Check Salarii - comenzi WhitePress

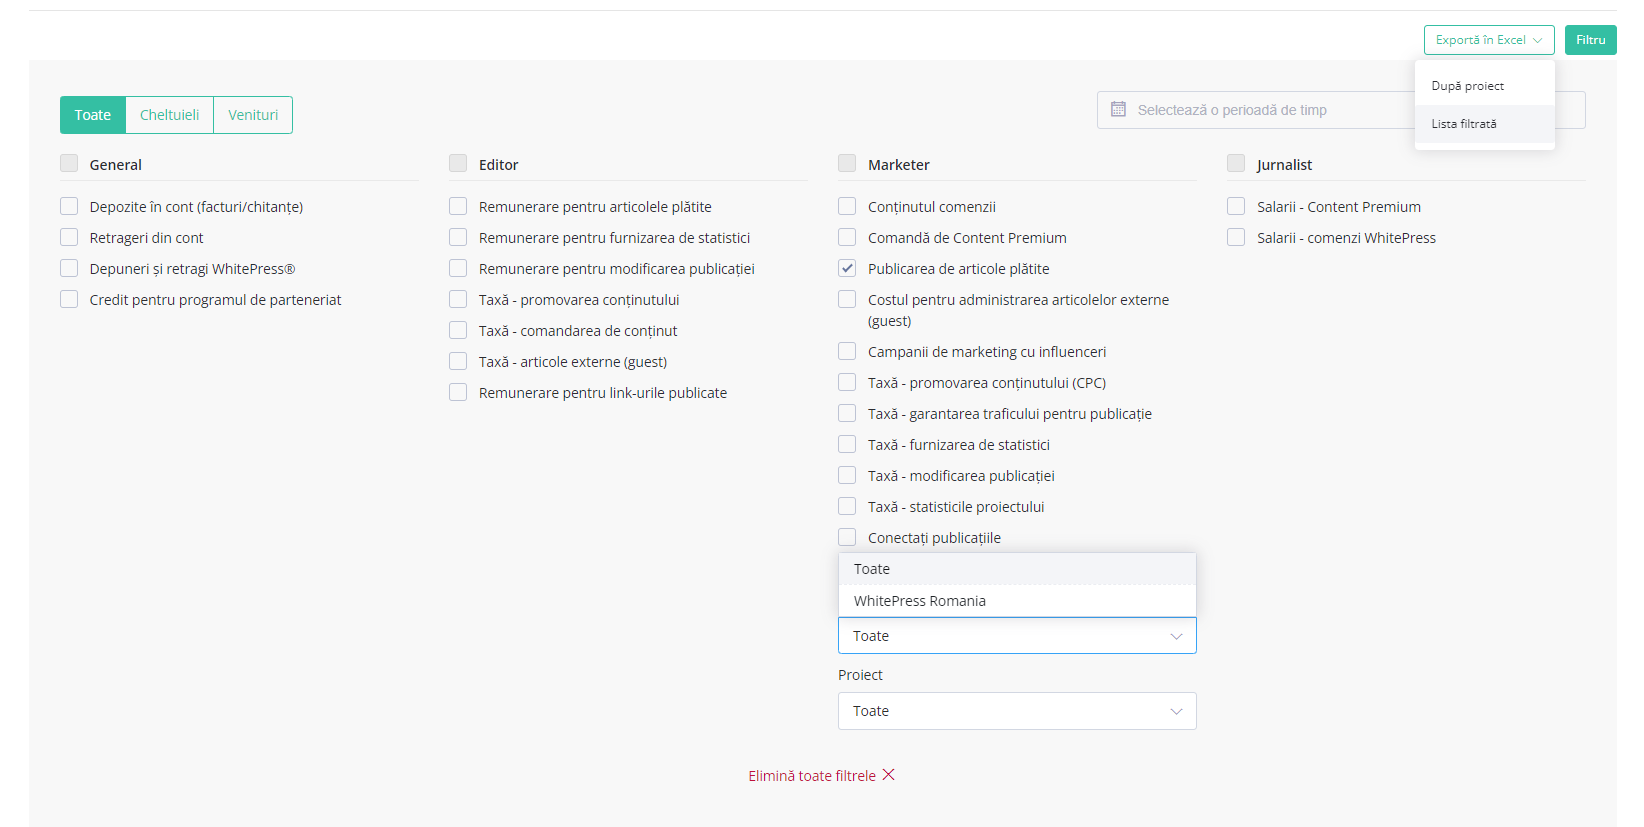coord(1236,237)
